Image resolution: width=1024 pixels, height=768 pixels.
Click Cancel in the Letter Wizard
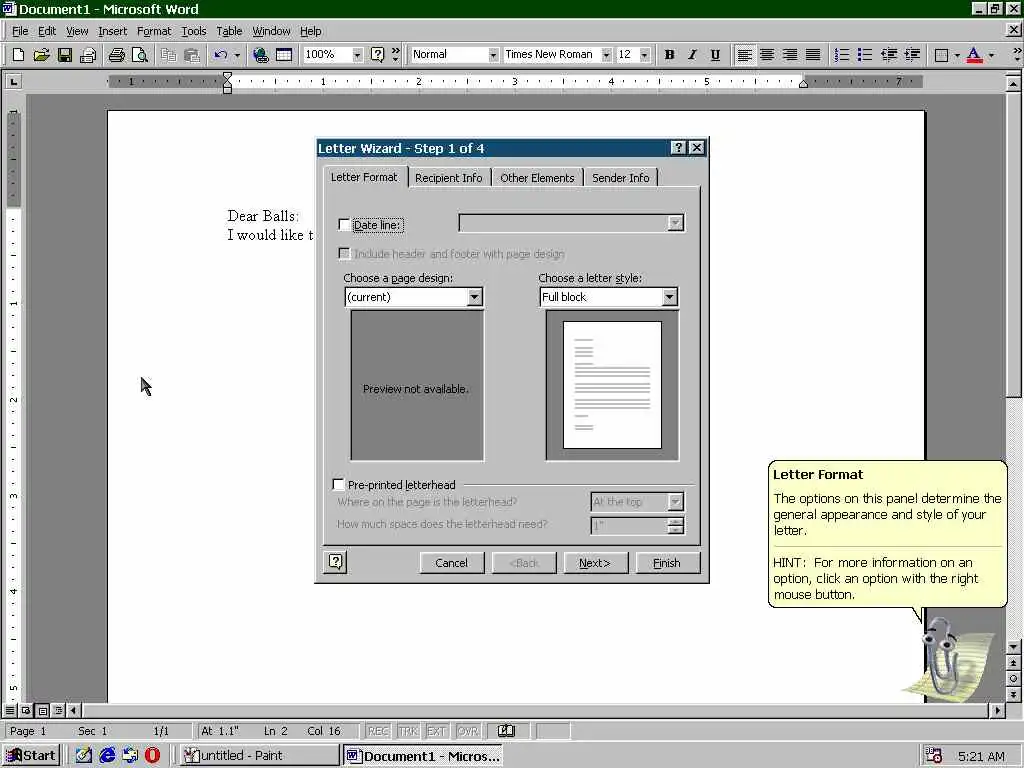click(451, 562)
